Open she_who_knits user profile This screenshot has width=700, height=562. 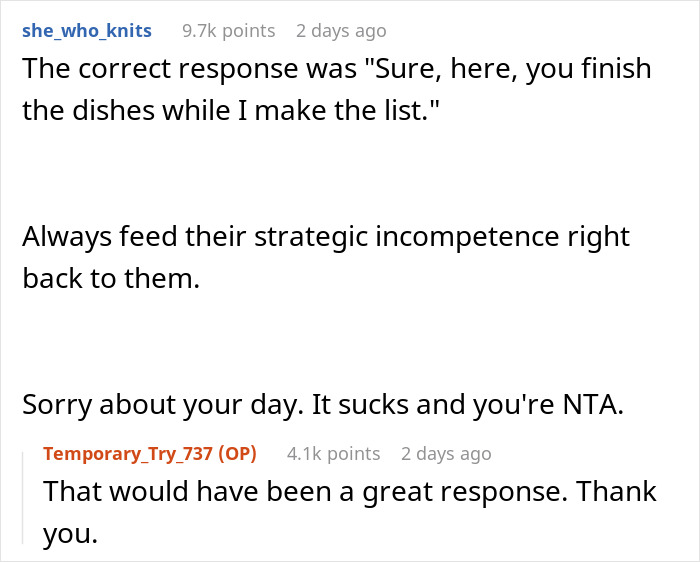(x=87, y=31)
